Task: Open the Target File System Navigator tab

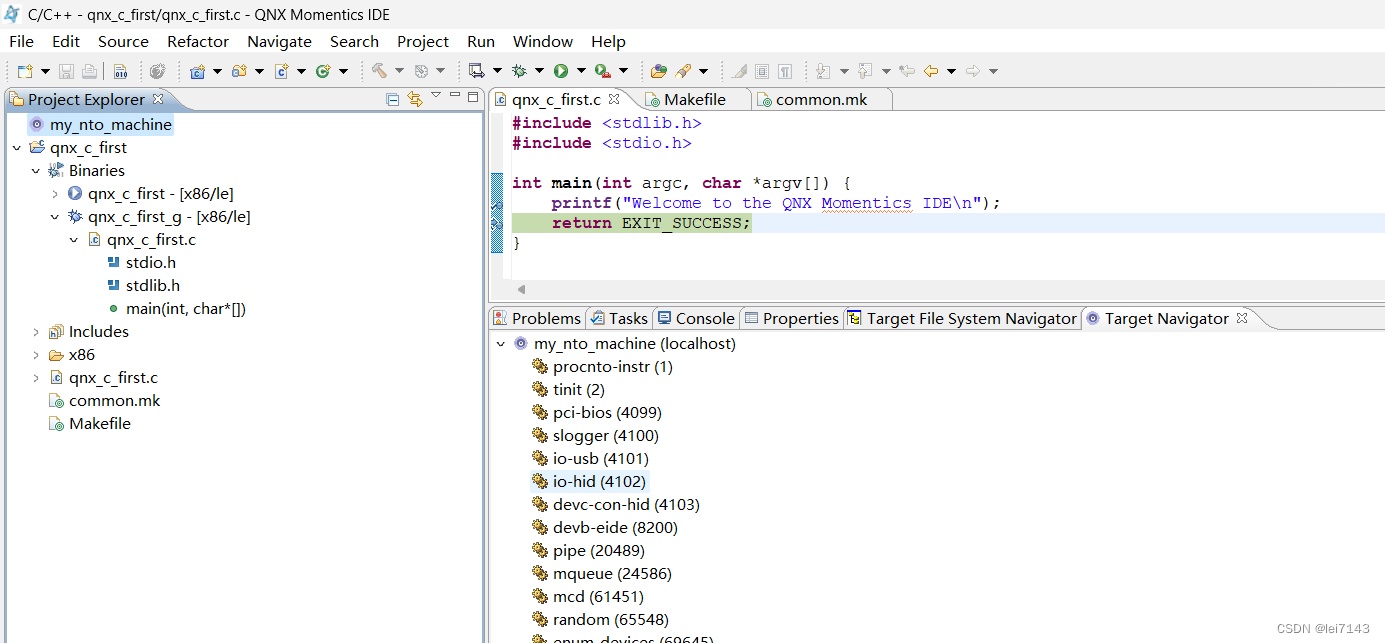Action: tap(962, 318)
